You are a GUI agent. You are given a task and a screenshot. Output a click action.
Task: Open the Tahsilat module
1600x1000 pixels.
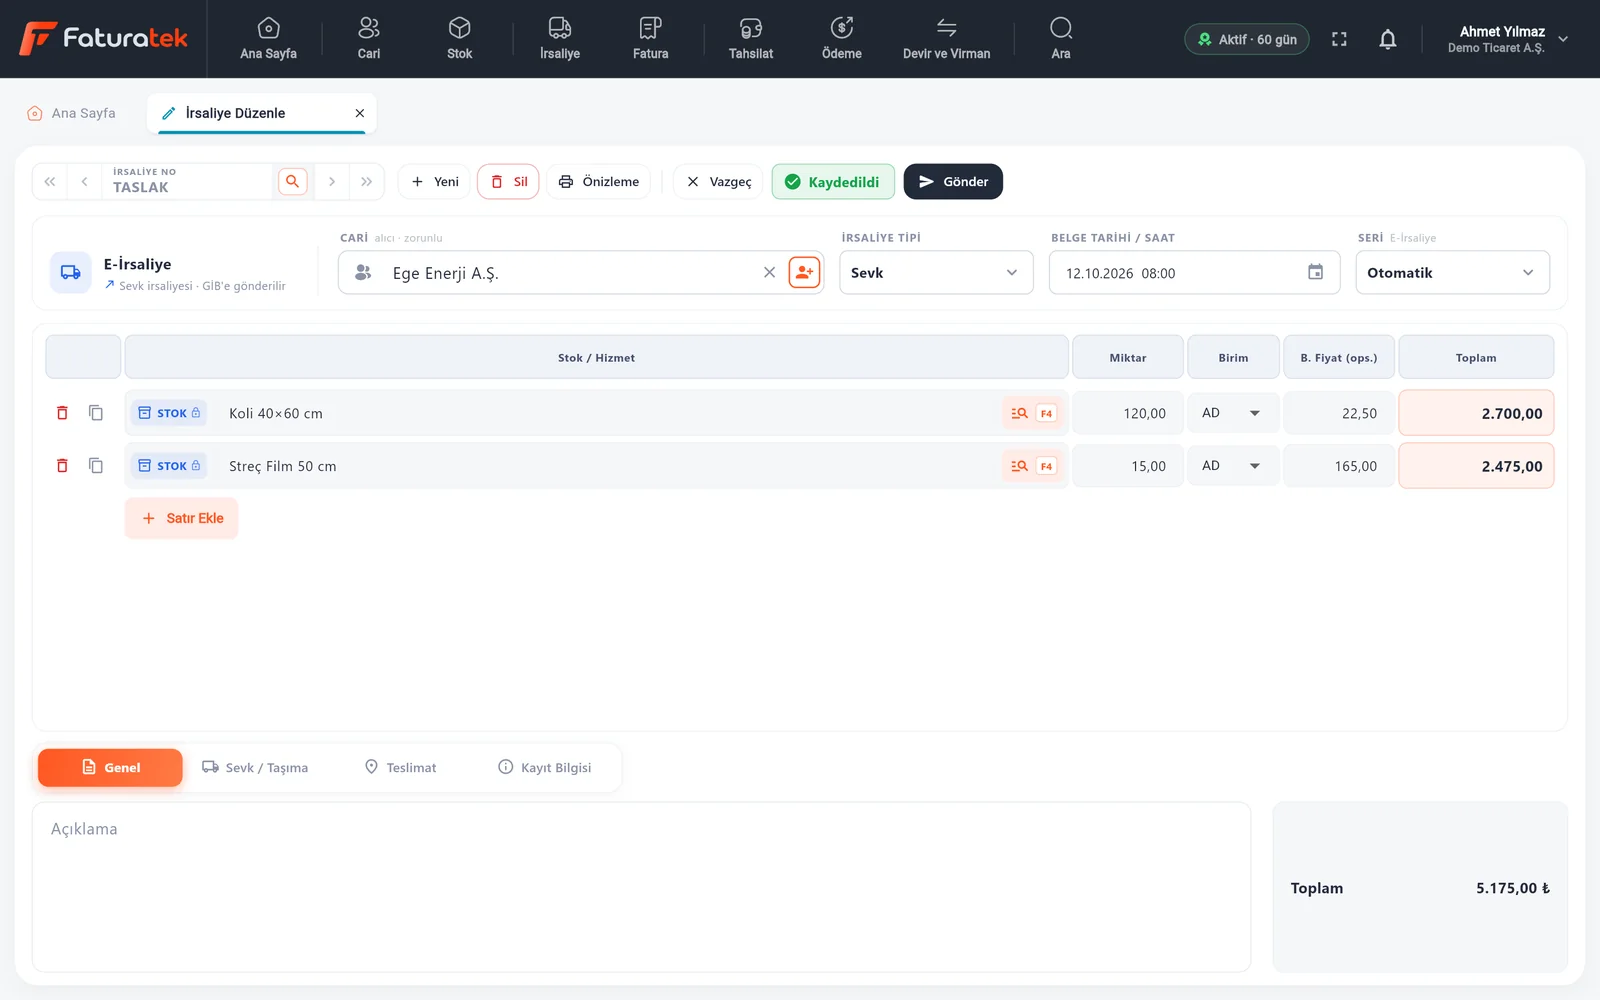tap(751, 39)
